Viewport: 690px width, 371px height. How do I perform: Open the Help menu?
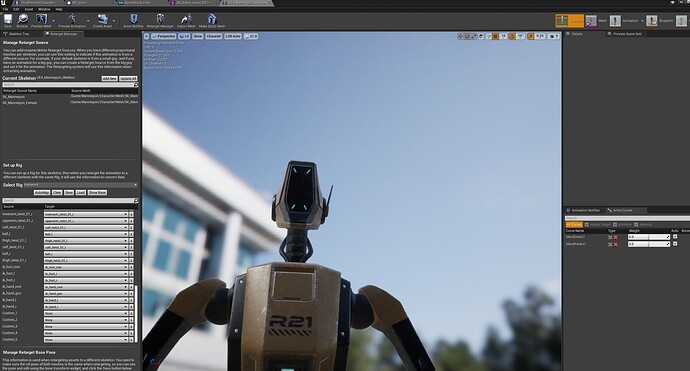[x=59, y=9]
